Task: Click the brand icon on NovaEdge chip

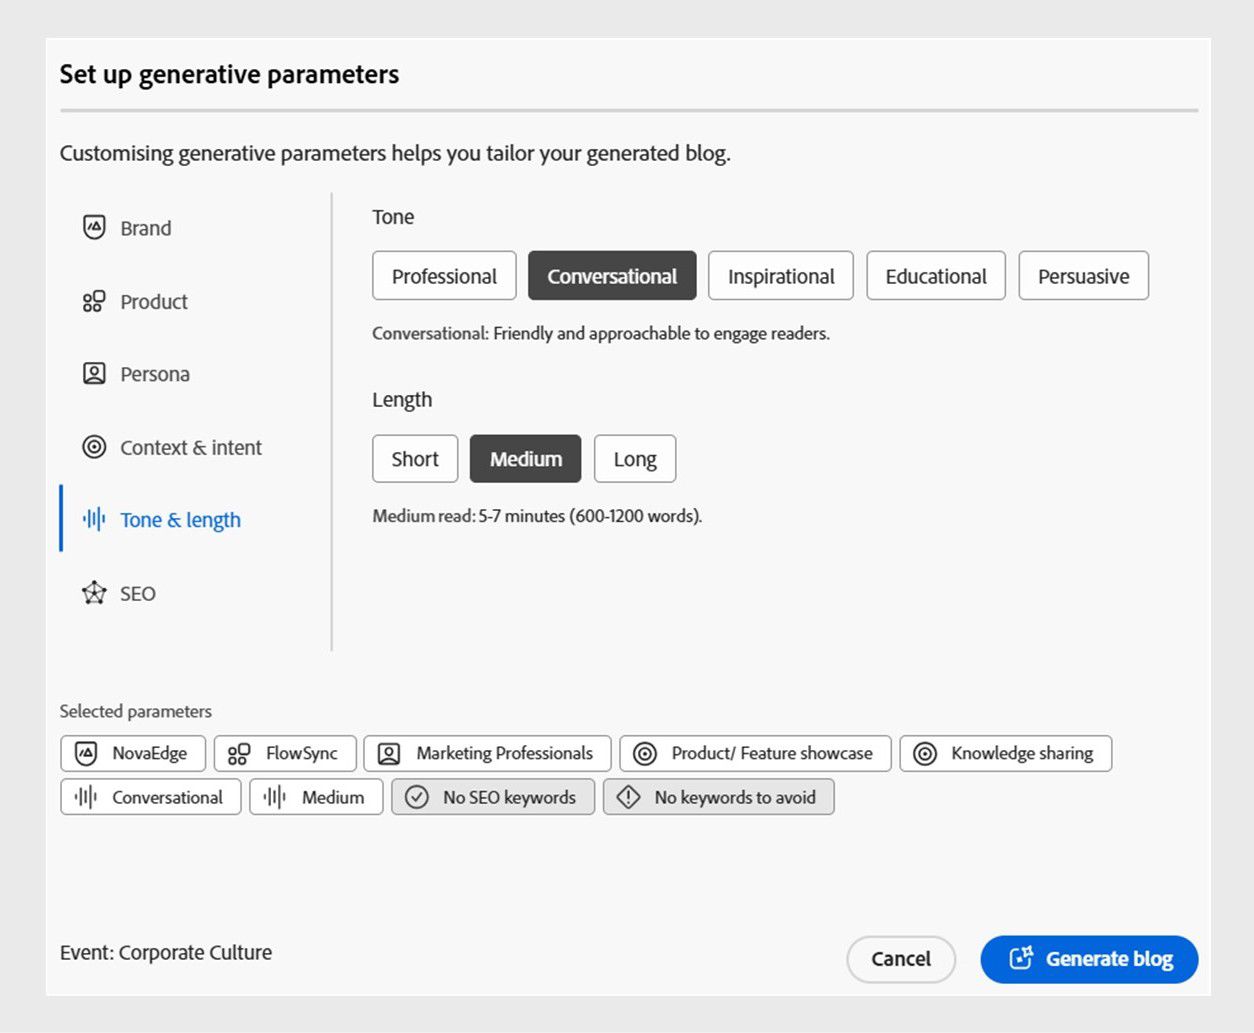Action: (x=86, y=753)
